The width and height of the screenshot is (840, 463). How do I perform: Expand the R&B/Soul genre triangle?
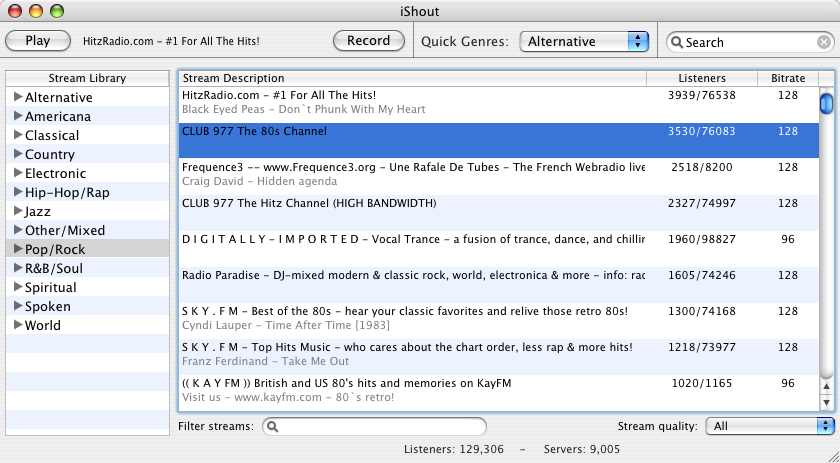point(18,268)
